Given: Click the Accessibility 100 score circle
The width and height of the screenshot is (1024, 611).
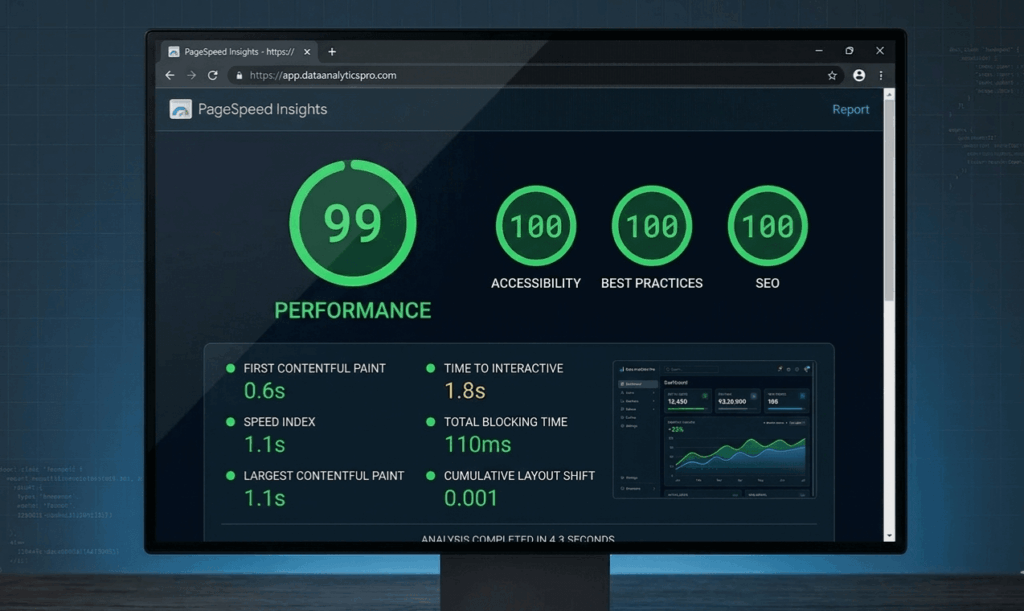Looking at the screenshot, I should pos(536,226).
